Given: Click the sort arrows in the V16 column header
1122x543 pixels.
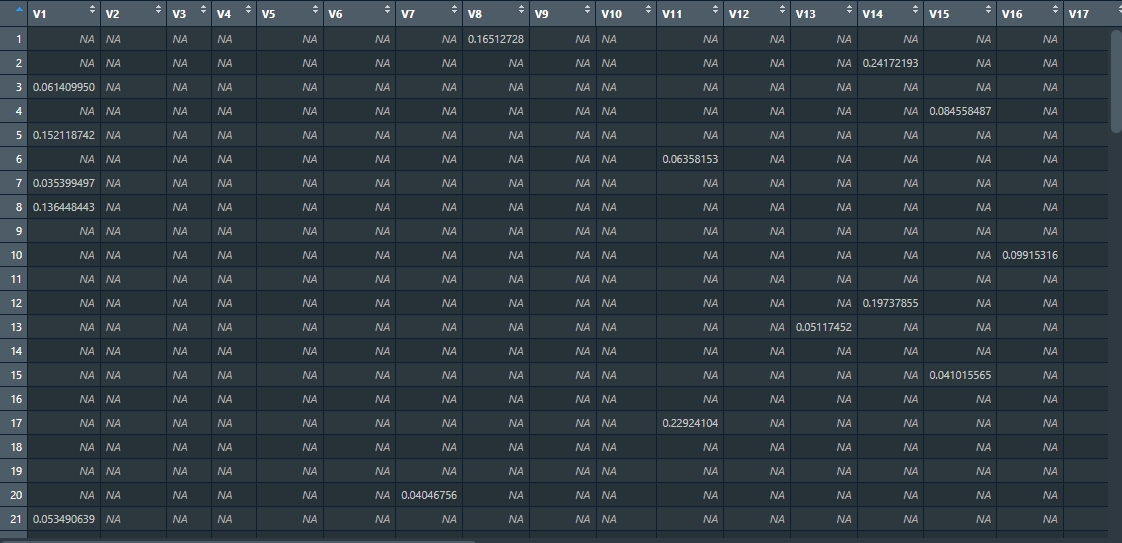Looking at the screenshot, I should (x=1053, y=10).
